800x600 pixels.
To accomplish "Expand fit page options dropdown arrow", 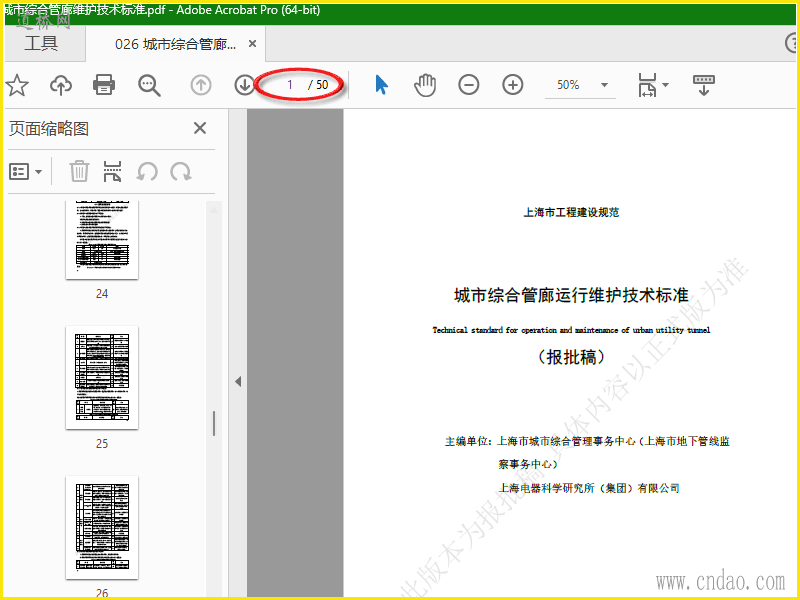I will (665, 85).
